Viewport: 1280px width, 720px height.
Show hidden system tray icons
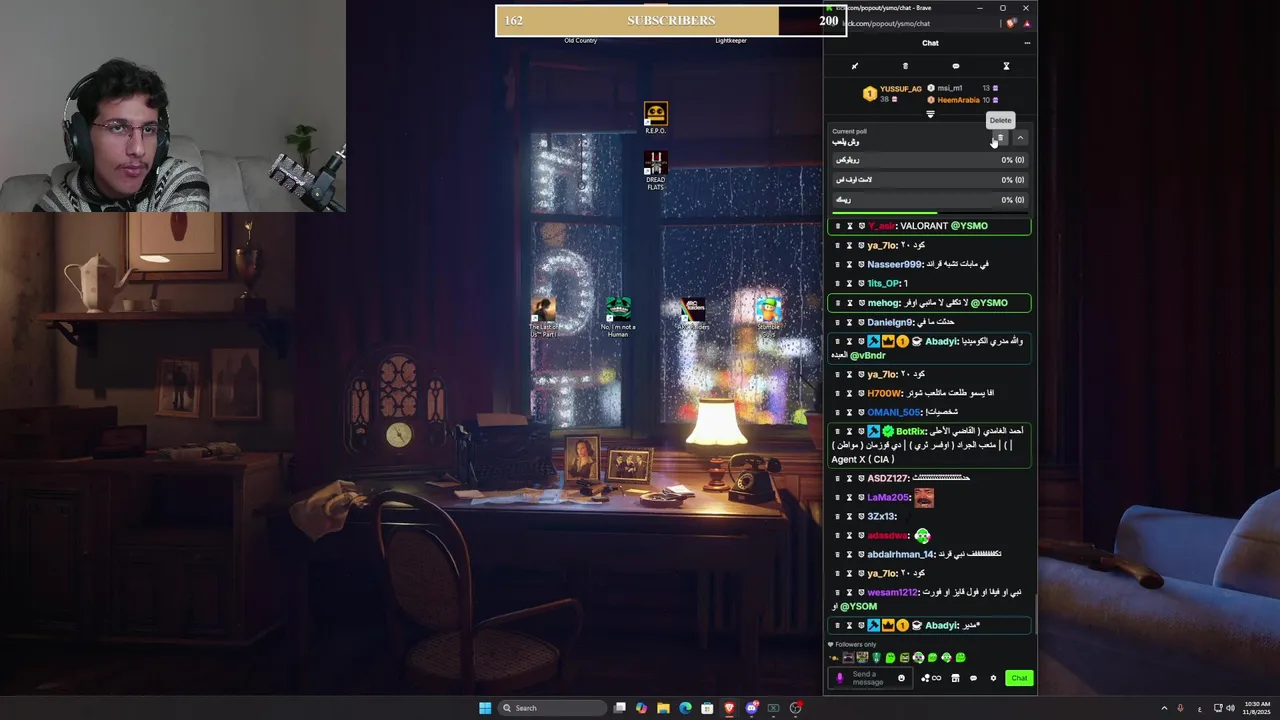1164,708
